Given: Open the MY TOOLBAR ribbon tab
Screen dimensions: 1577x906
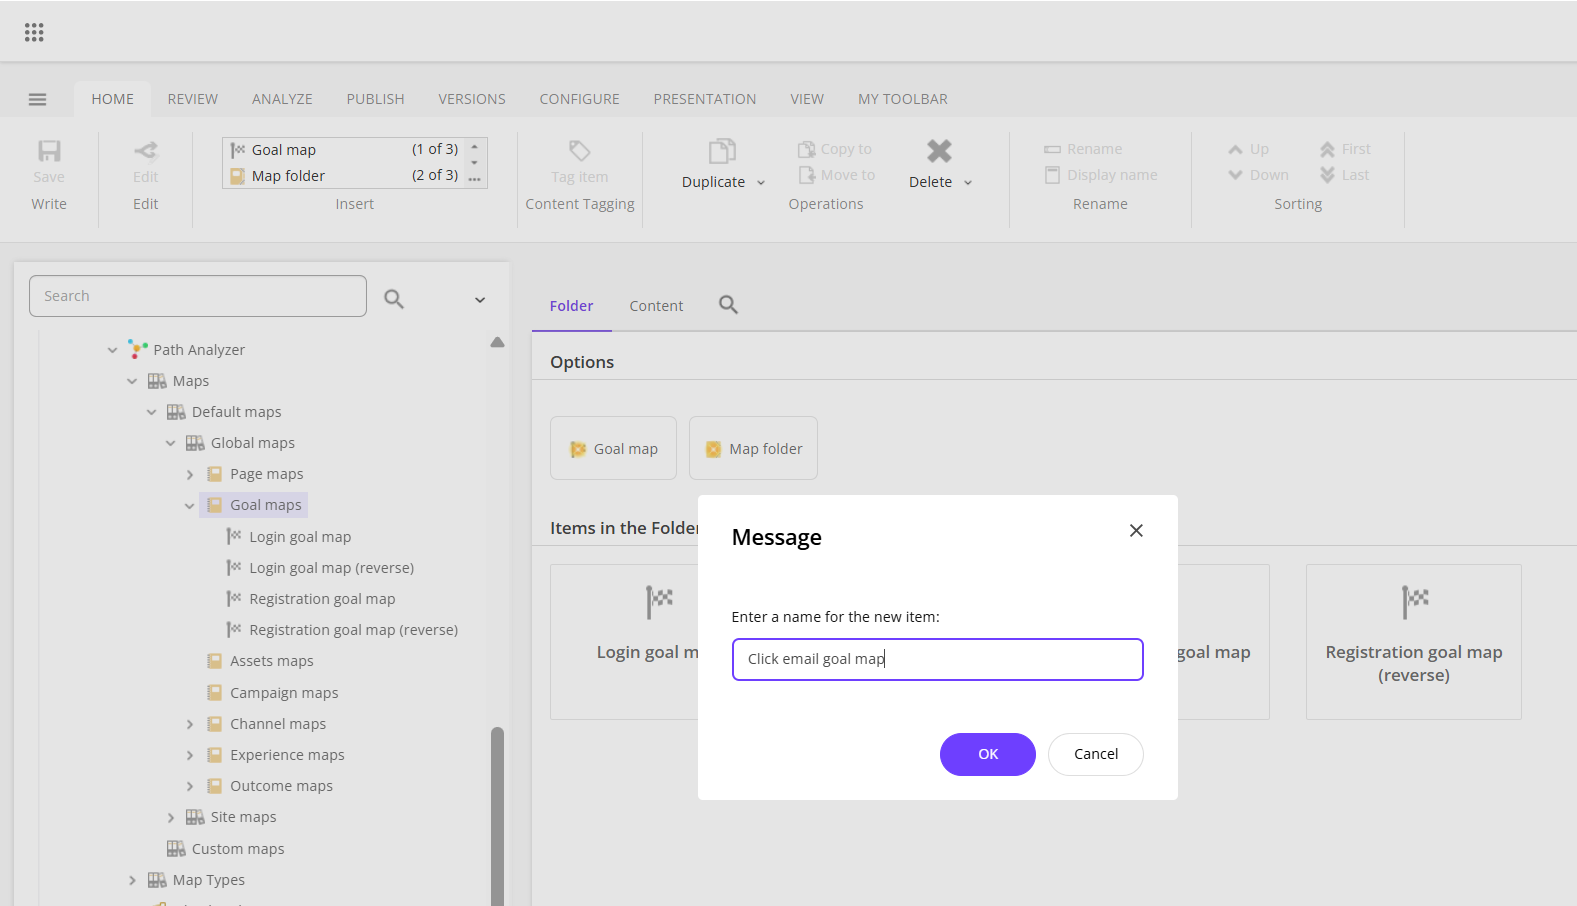Looking at the screenshot, I should 903,99.
